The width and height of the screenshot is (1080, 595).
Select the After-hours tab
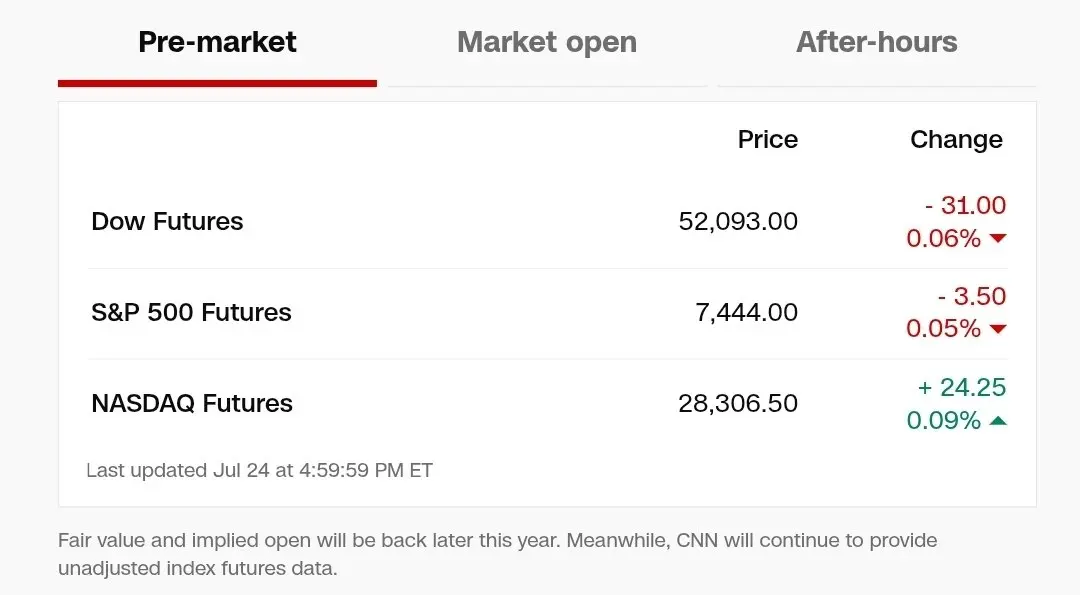click(x=877, y=42)
